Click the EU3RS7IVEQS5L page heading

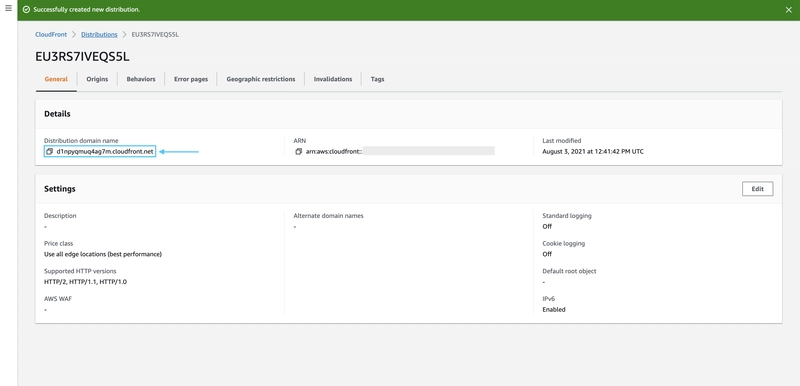pos(82,57)
